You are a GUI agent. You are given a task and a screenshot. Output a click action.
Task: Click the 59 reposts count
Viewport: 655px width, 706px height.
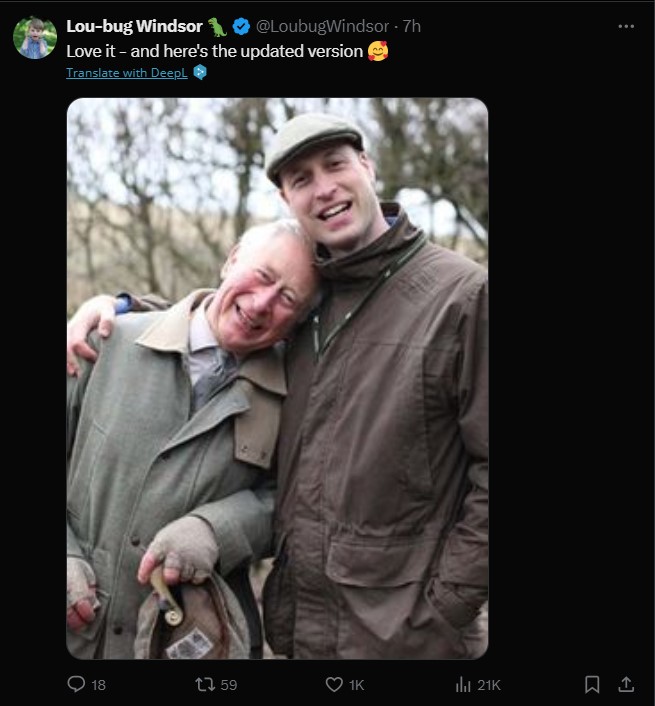click(228, 685)
